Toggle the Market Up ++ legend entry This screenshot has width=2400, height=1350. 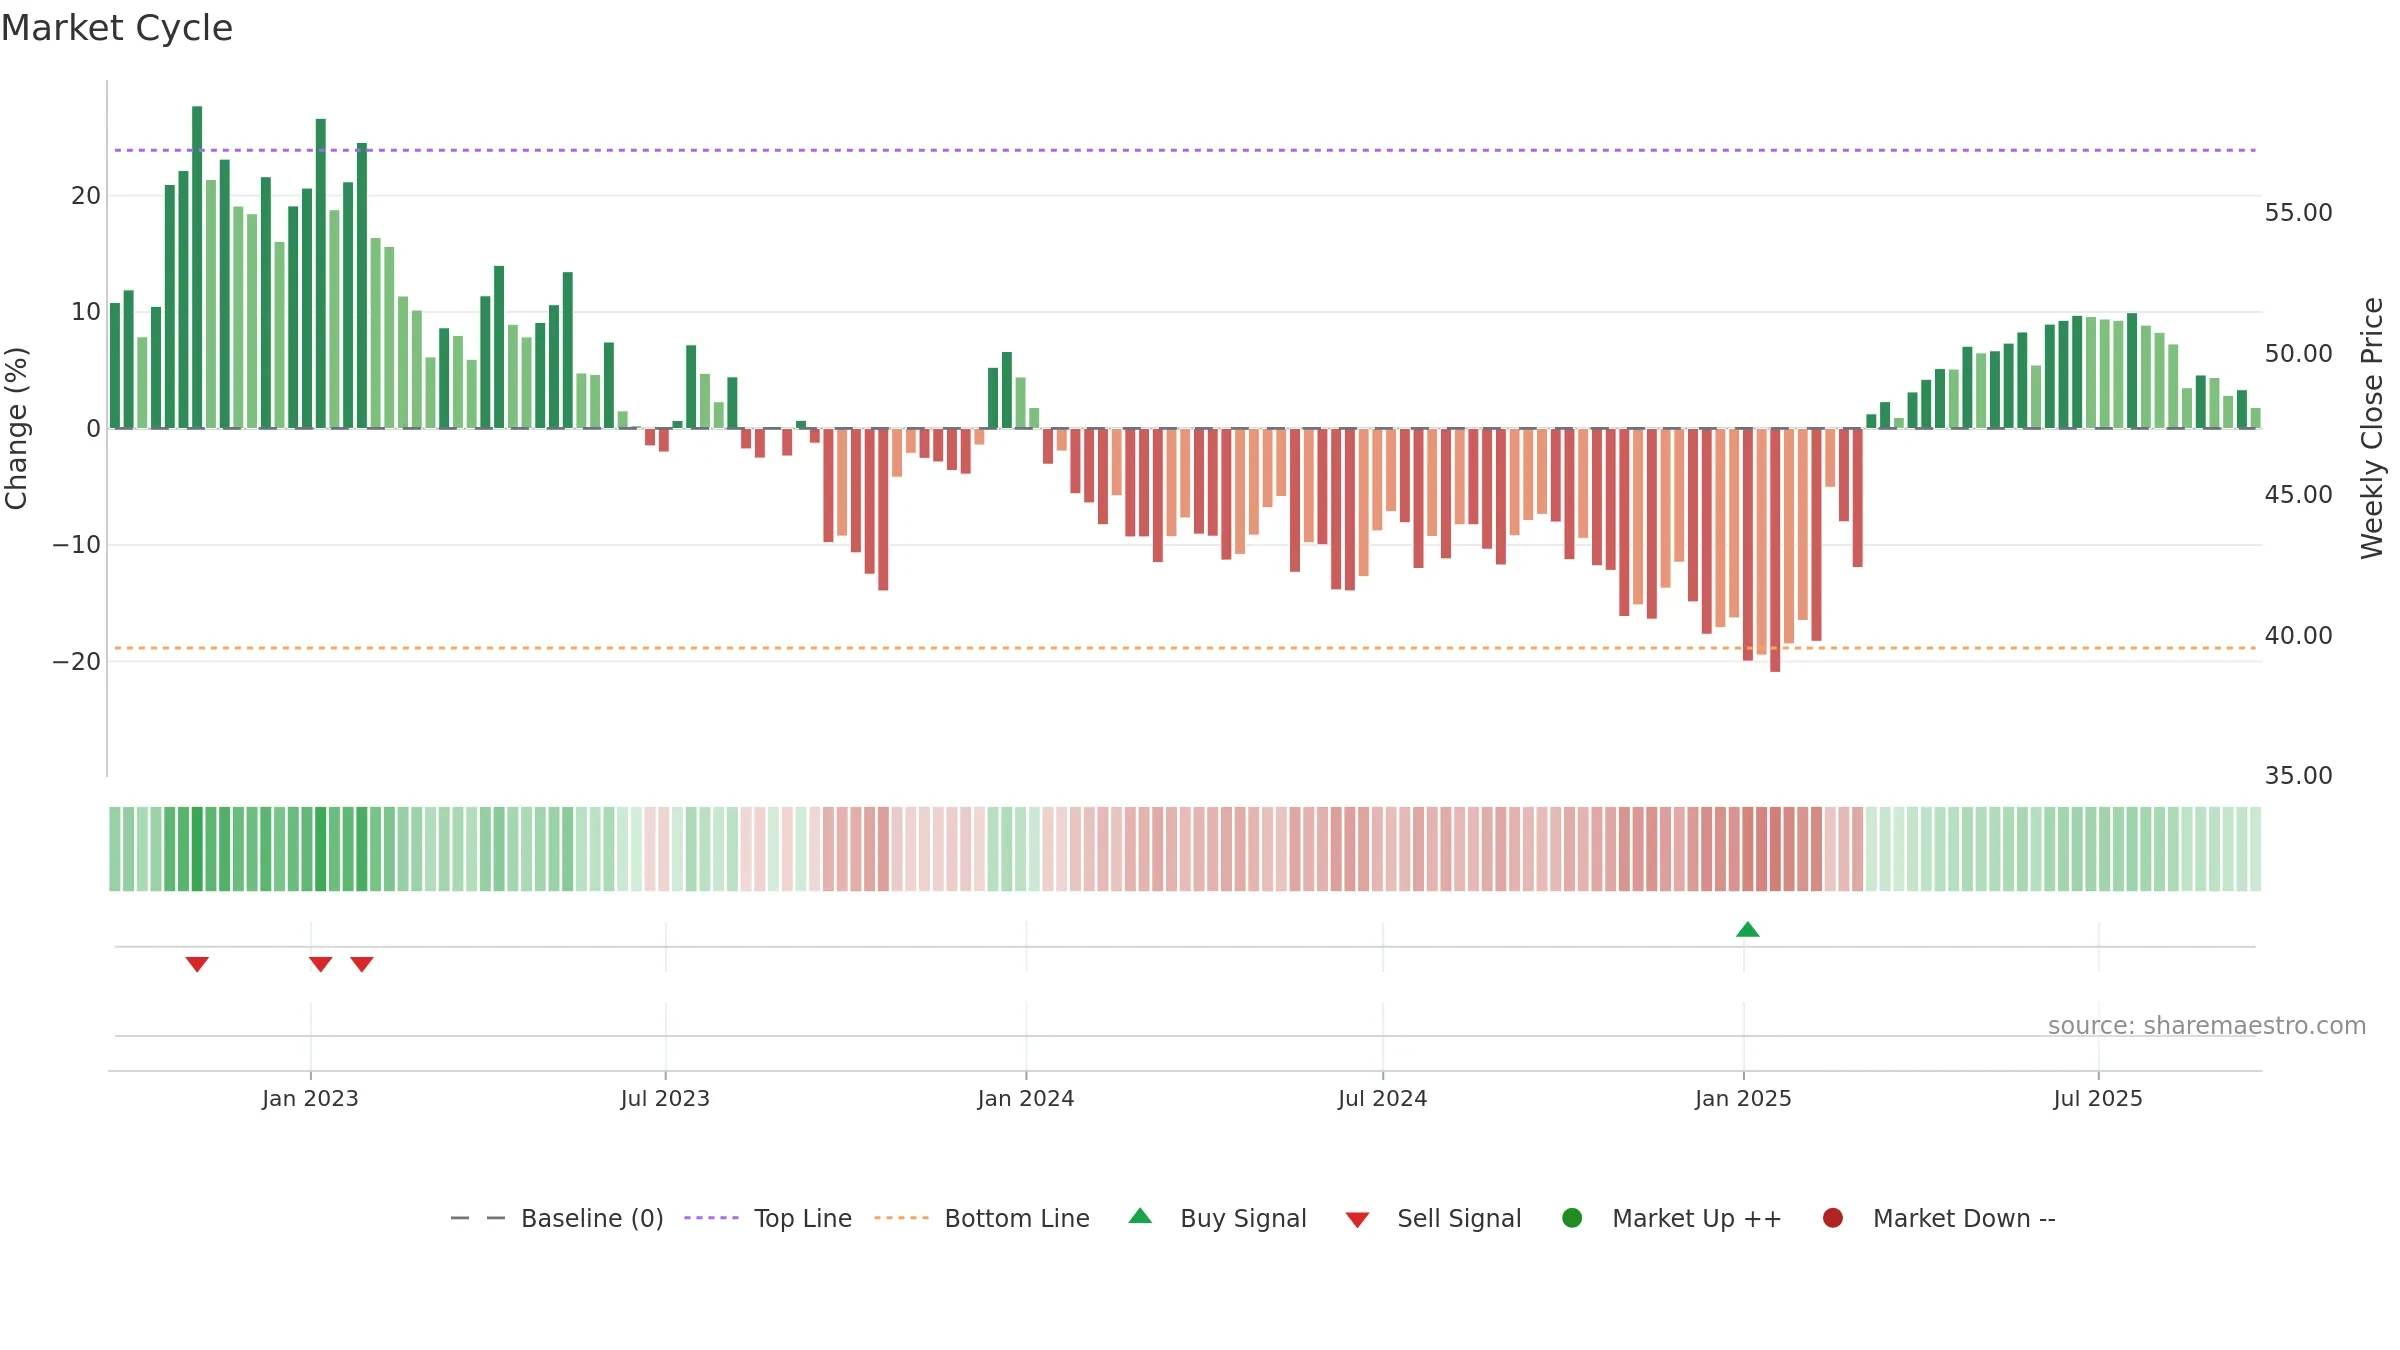pyautogui.click(x=1672, y=1218)
